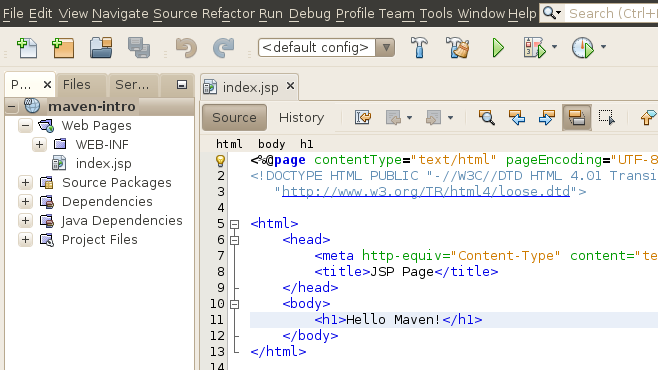This screenshot has height=370, width=658.
Task: Open the Tools menu
Action: [x=436, y=13]
